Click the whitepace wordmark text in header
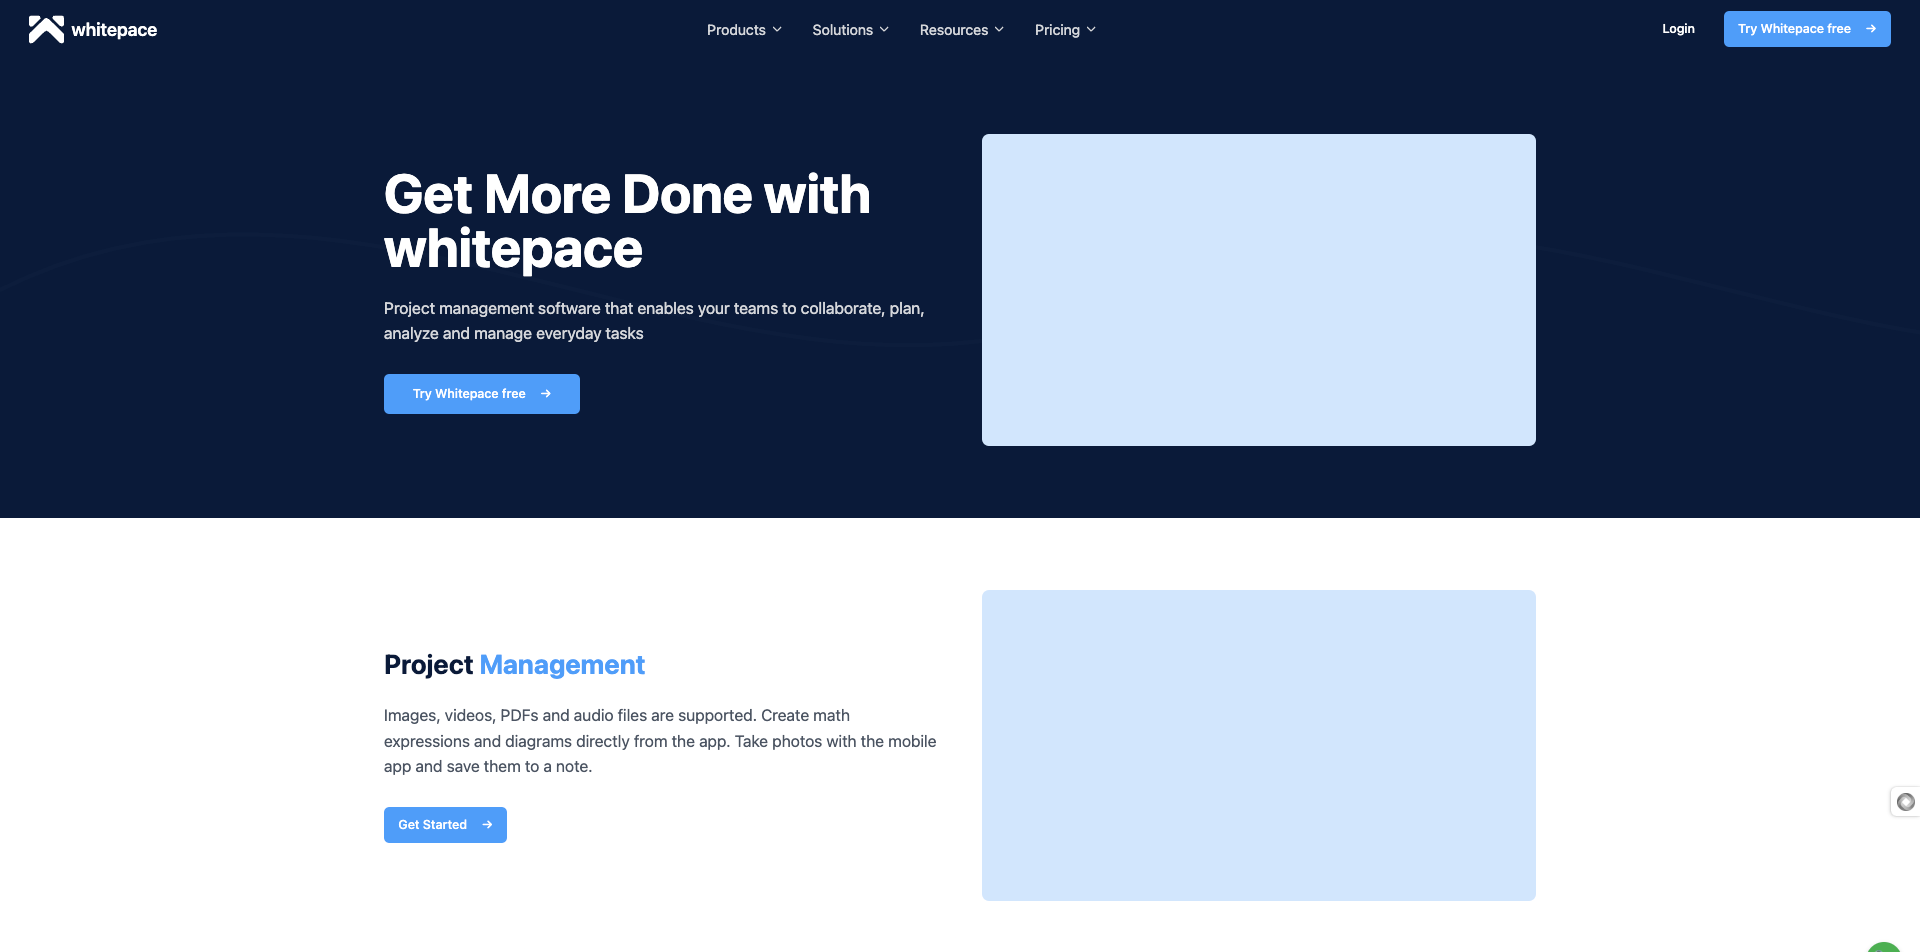 [114, 30]
